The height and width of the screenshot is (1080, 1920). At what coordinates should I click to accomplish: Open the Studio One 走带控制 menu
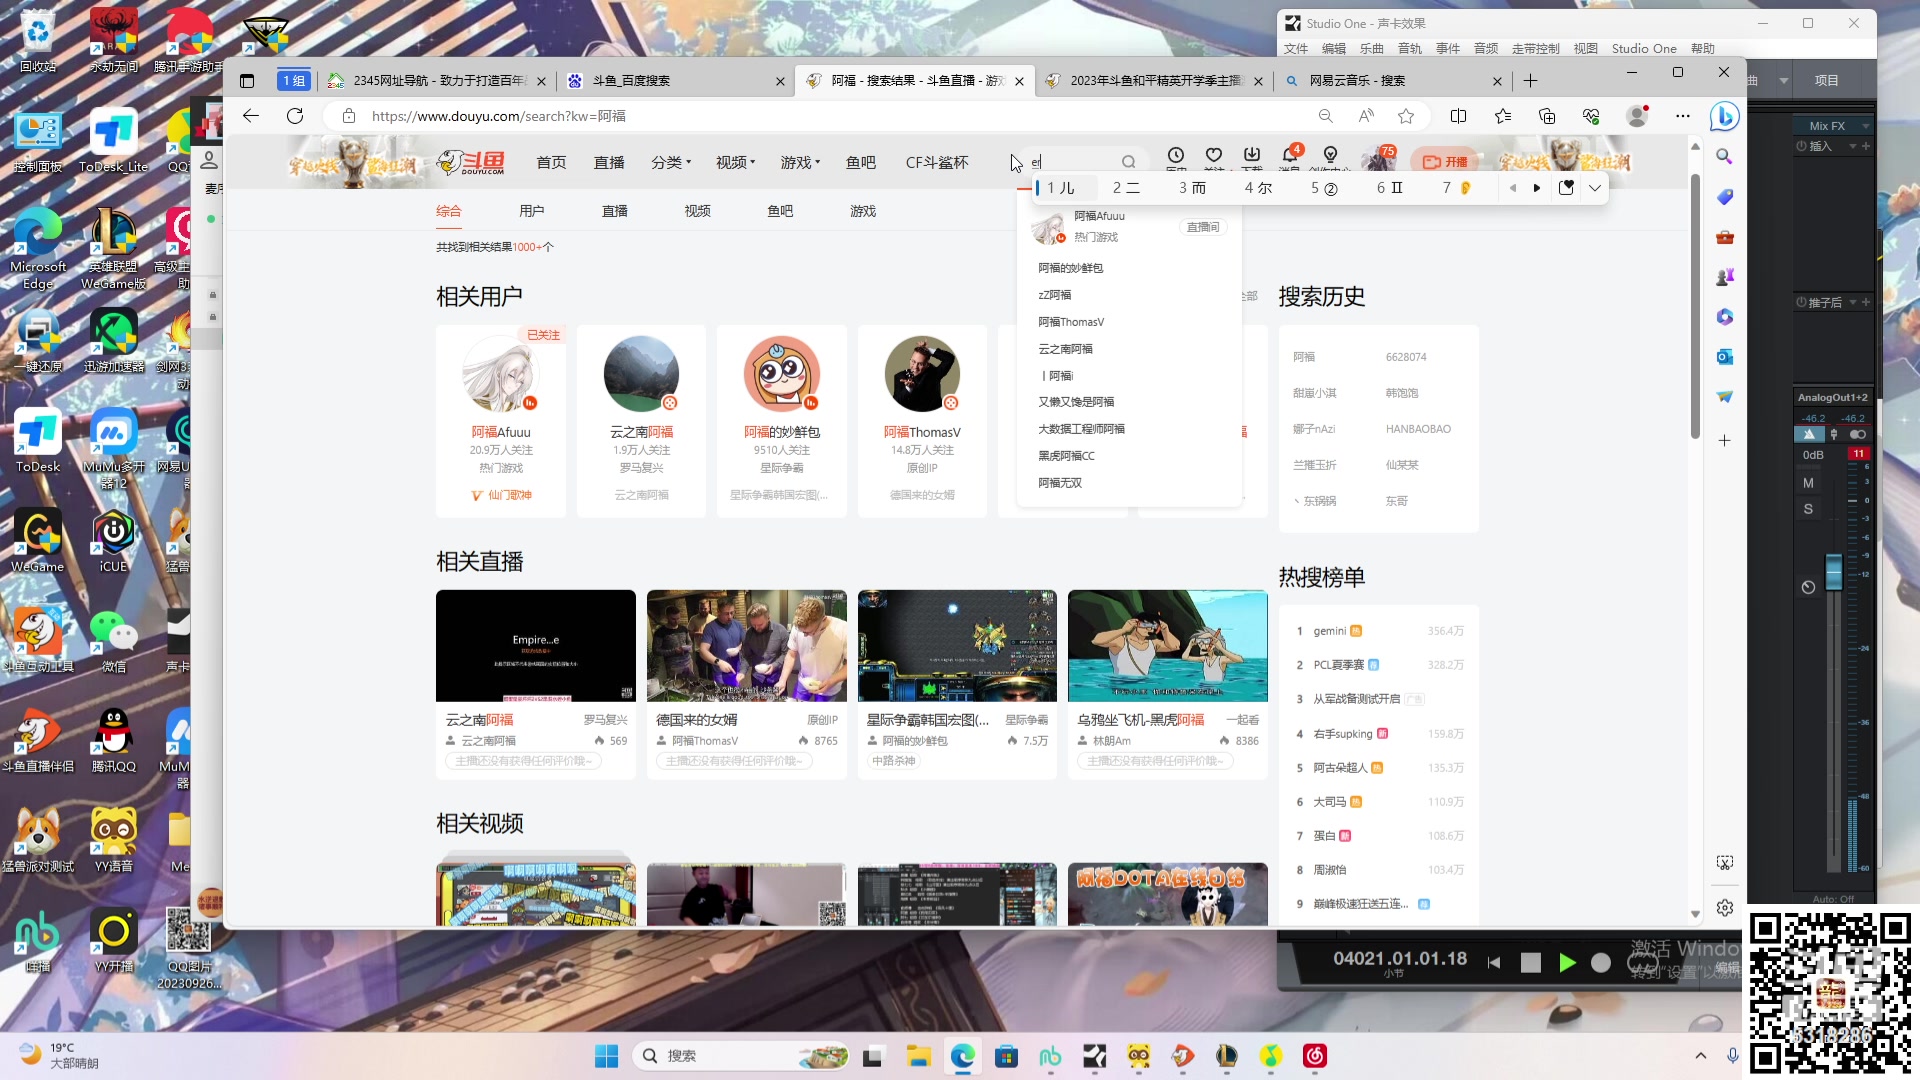1535,49
